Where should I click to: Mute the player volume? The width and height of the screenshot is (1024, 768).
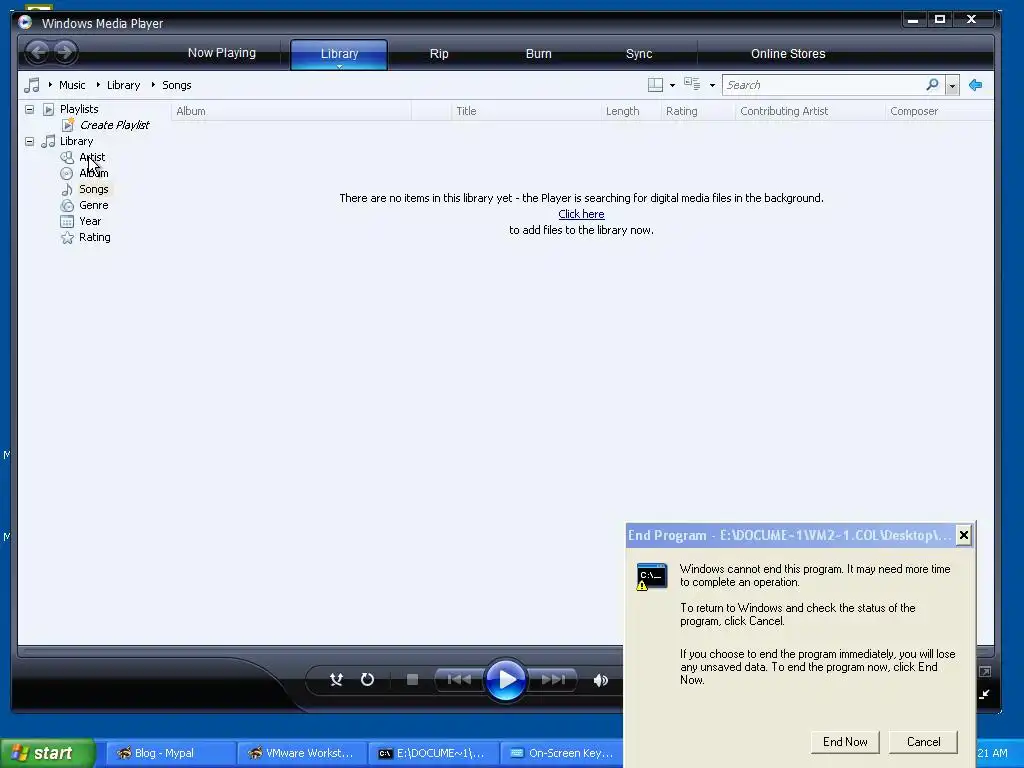[601, 680]
